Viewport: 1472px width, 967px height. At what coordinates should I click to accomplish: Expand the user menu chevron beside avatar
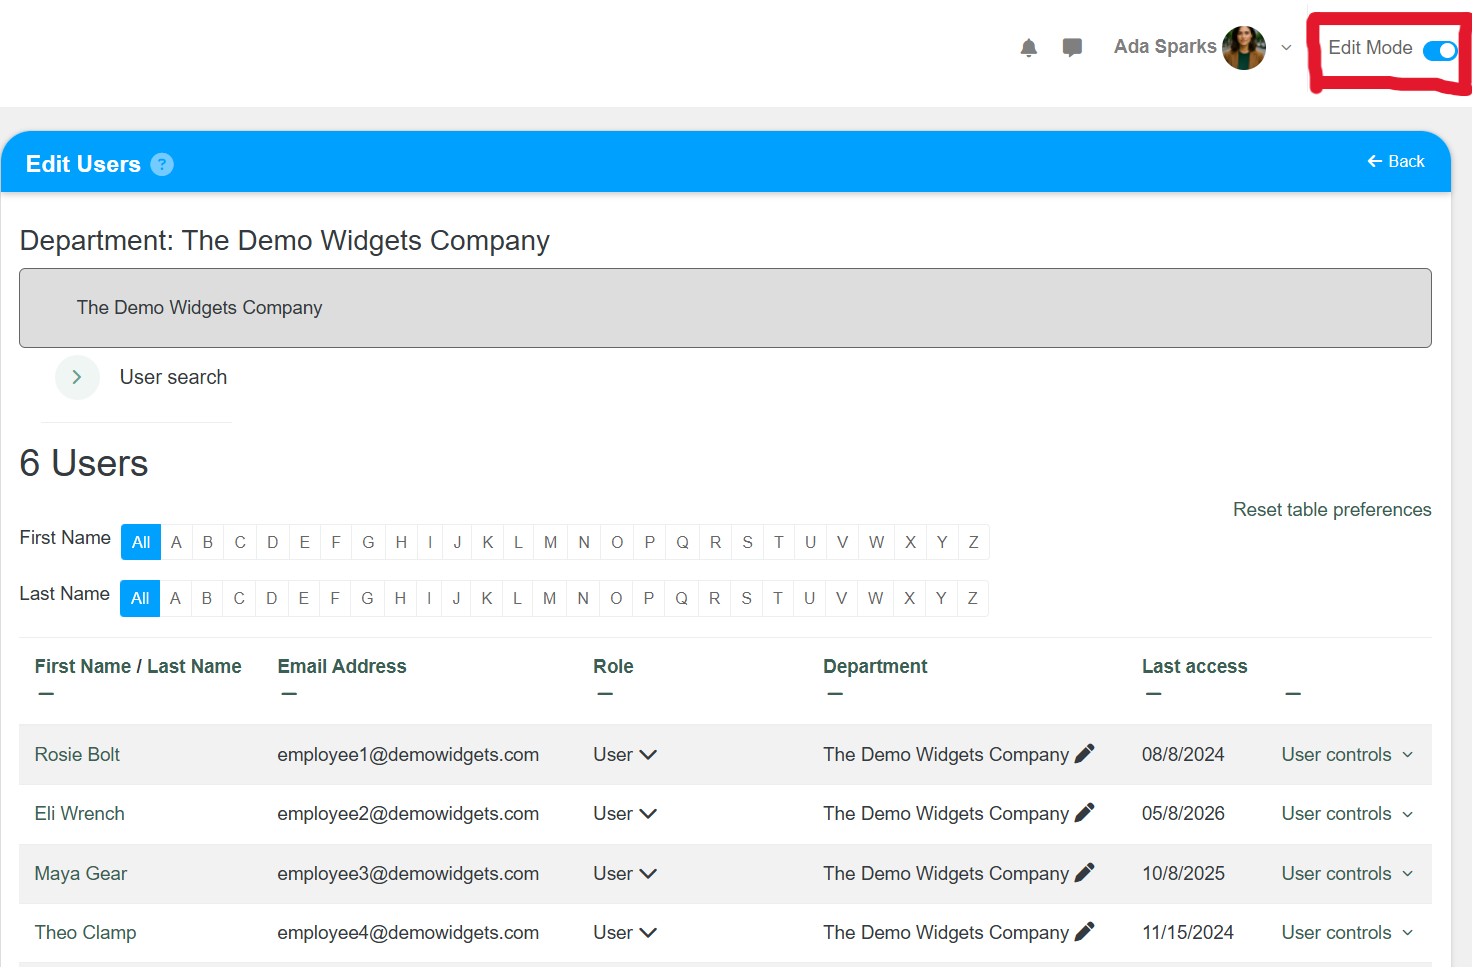pos(1286,47)
